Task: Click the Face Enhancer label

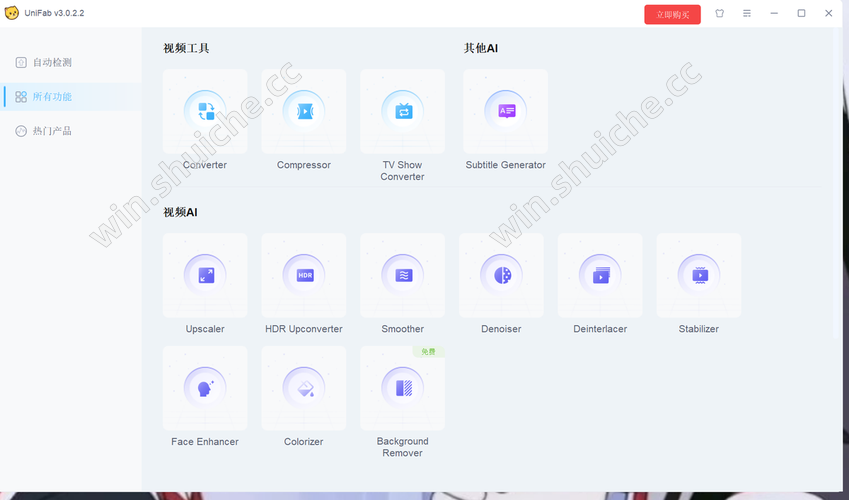Action: click(205, 441)
